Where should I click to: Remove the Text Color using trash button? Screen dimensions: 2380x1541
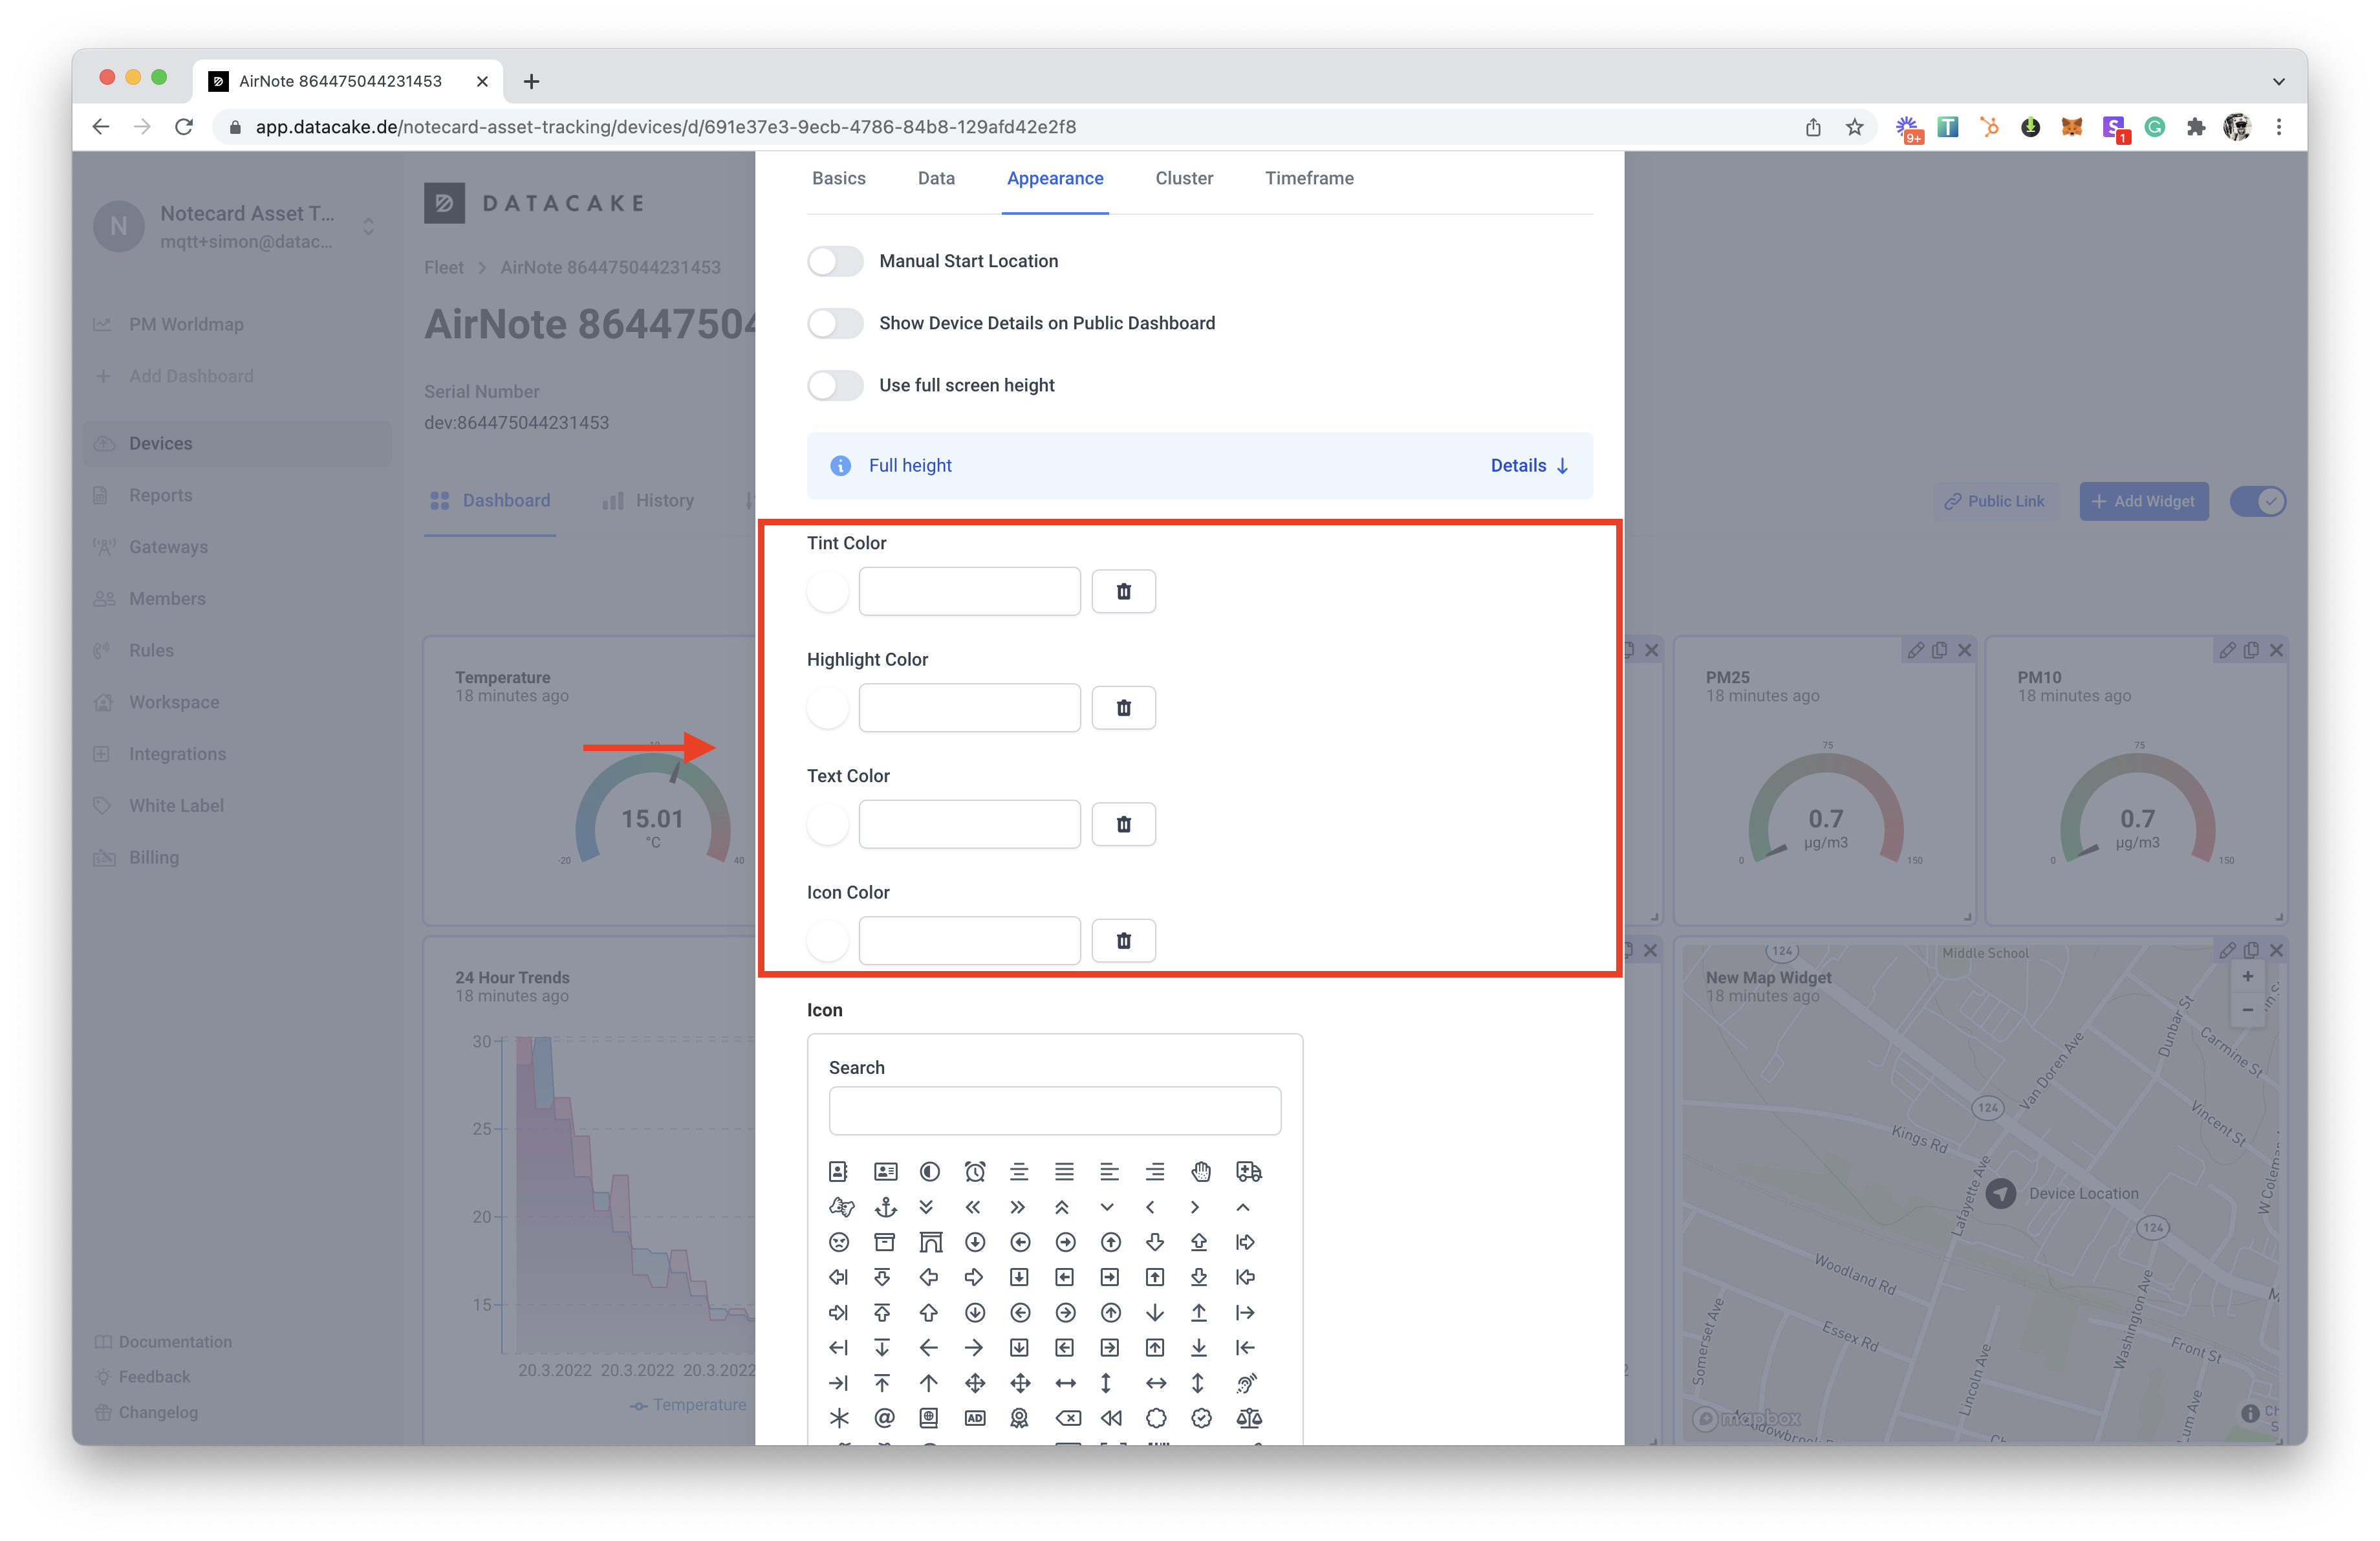click(x=1123, y=824)
